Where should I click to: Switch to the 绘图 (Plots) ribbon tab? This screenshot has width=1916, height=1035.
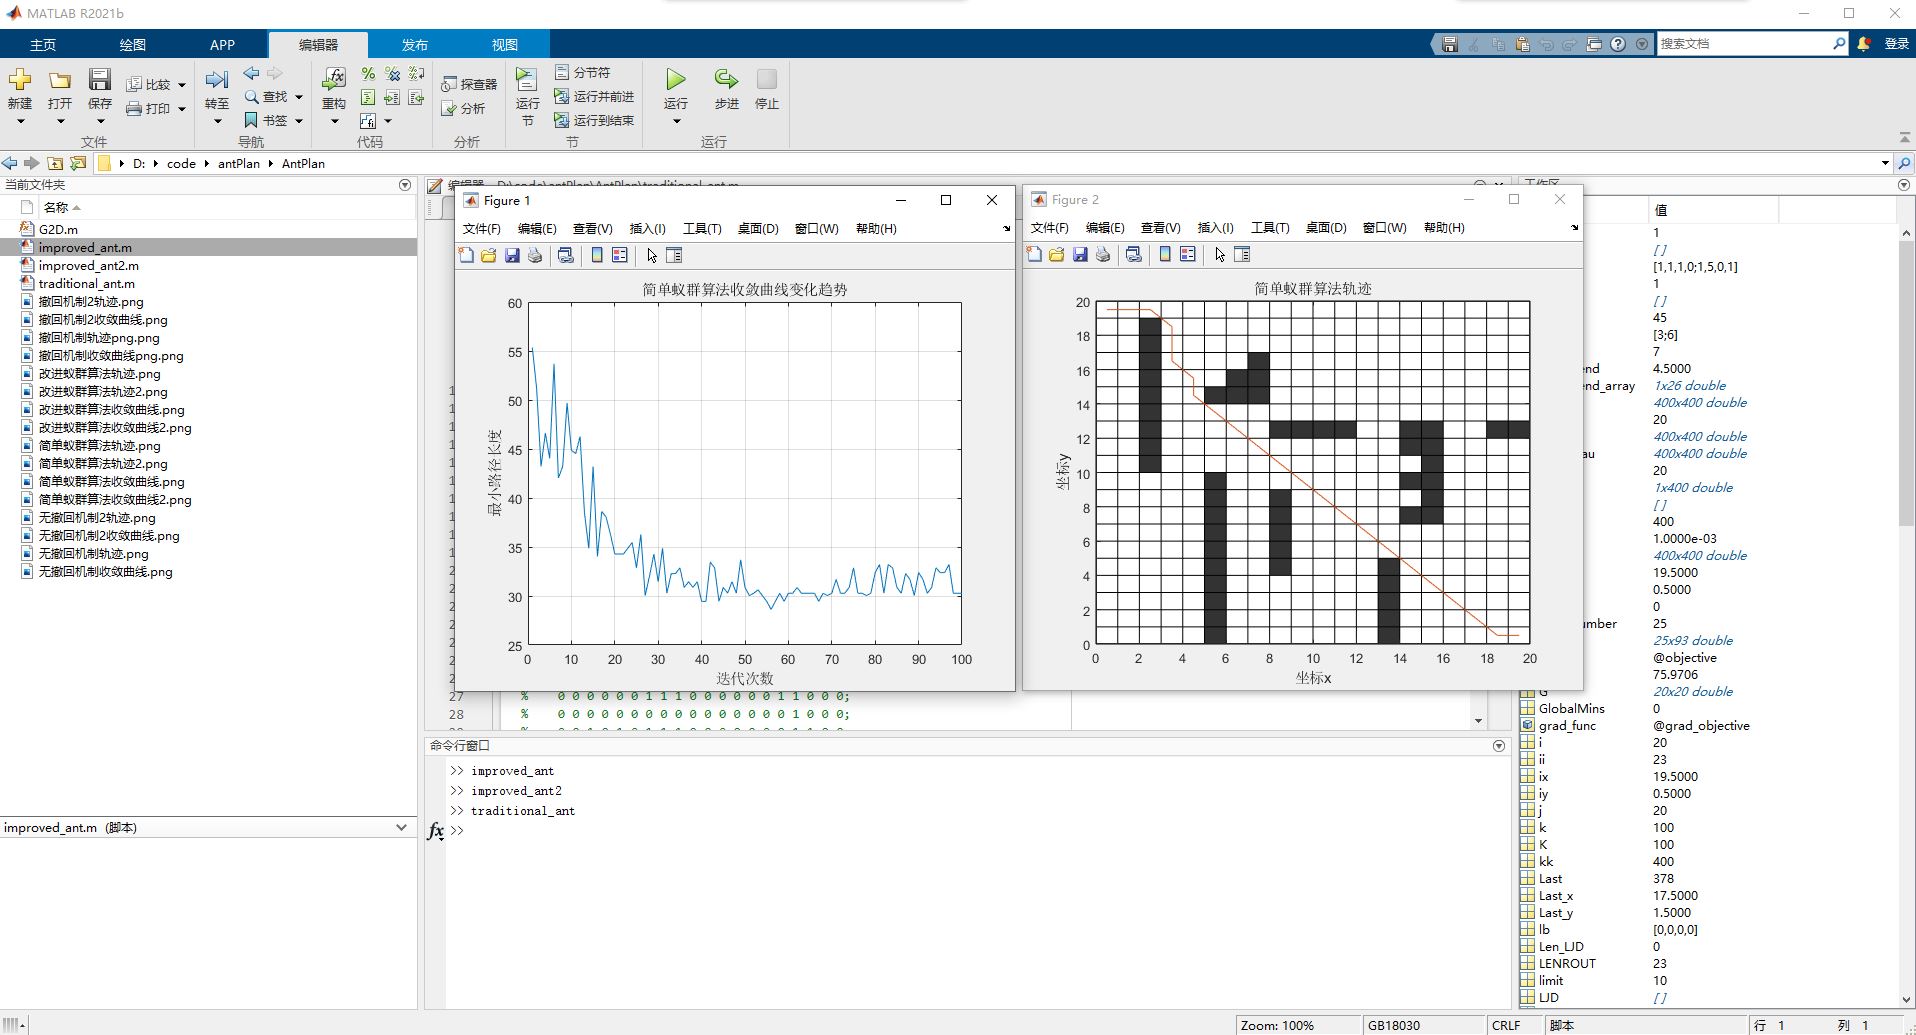click(x=132, y=45)
